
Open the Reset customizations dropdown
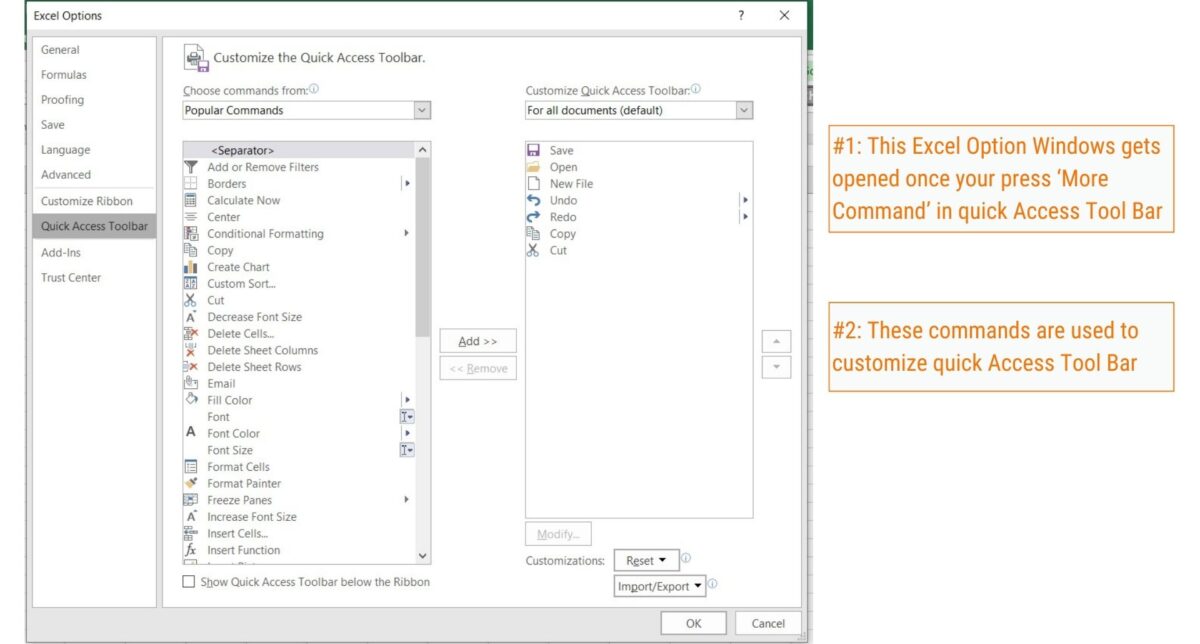click(x=646, y=560)
